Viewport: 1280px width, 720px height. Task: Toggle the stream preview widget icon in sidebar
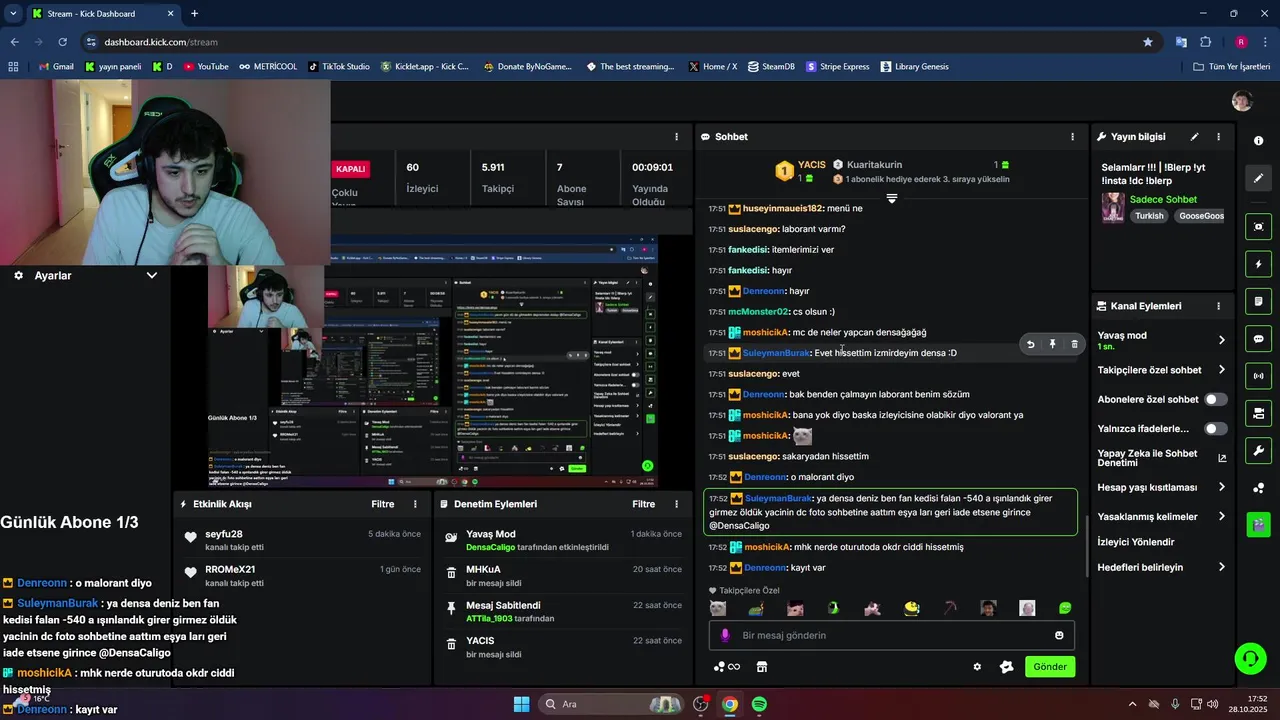pyautogui.click(x=1259, y=227)
